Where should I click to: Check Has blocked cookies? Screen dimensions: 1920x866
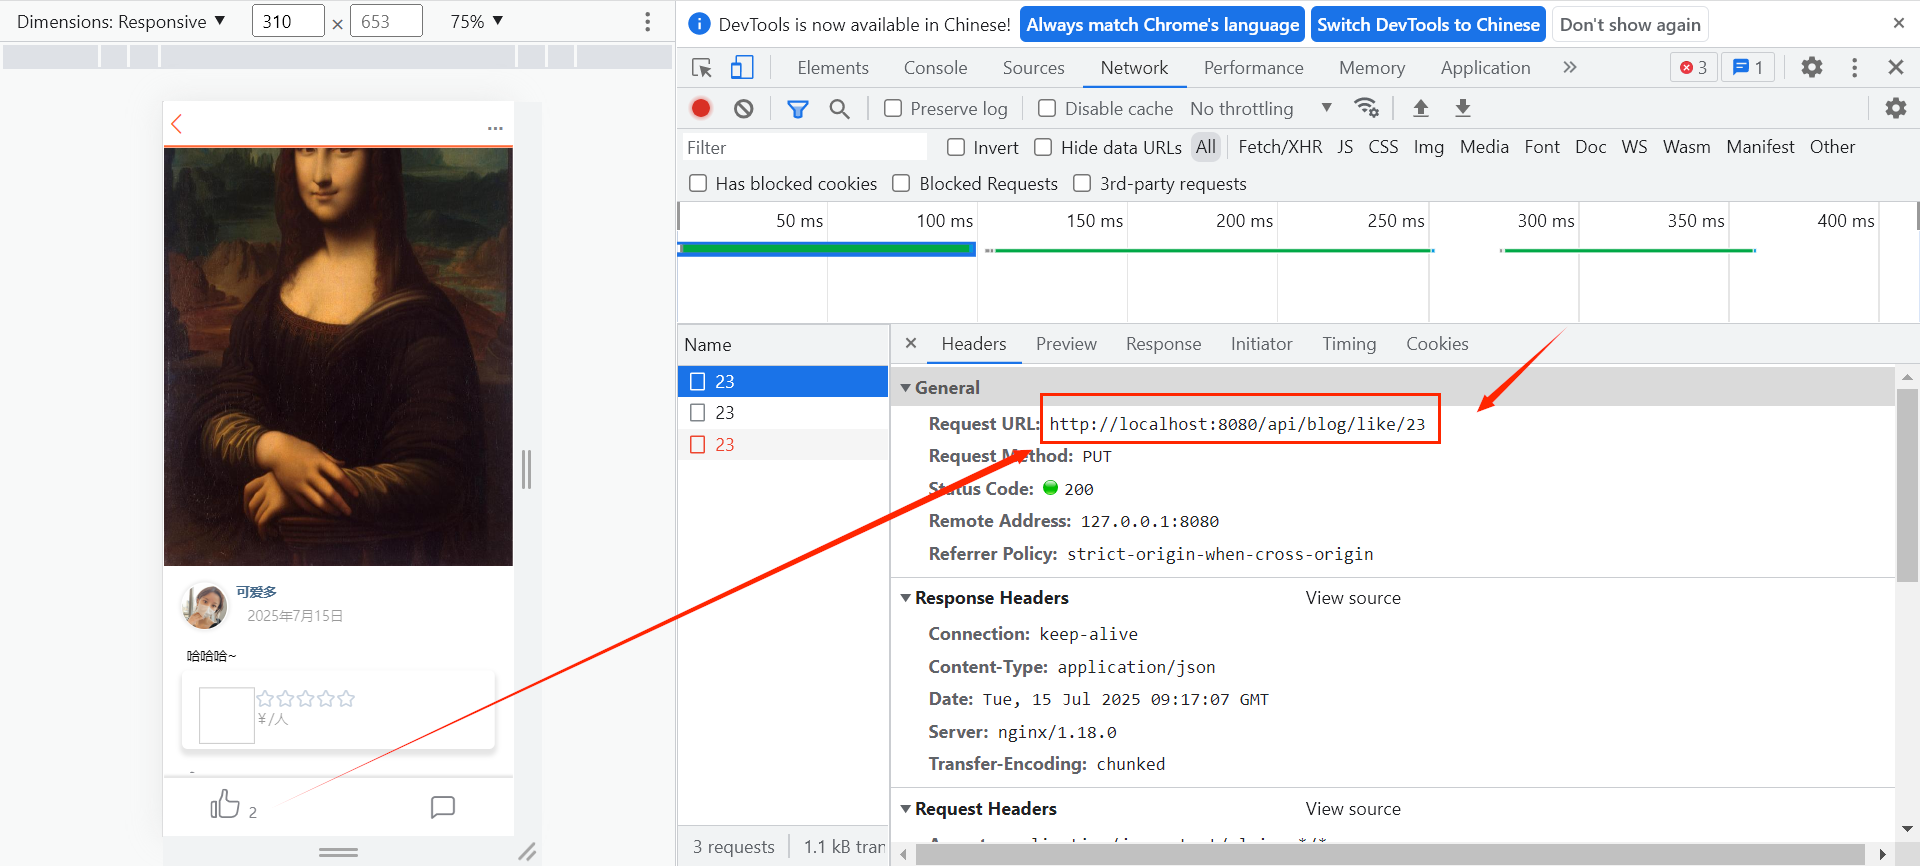click(x=698, y=183)
